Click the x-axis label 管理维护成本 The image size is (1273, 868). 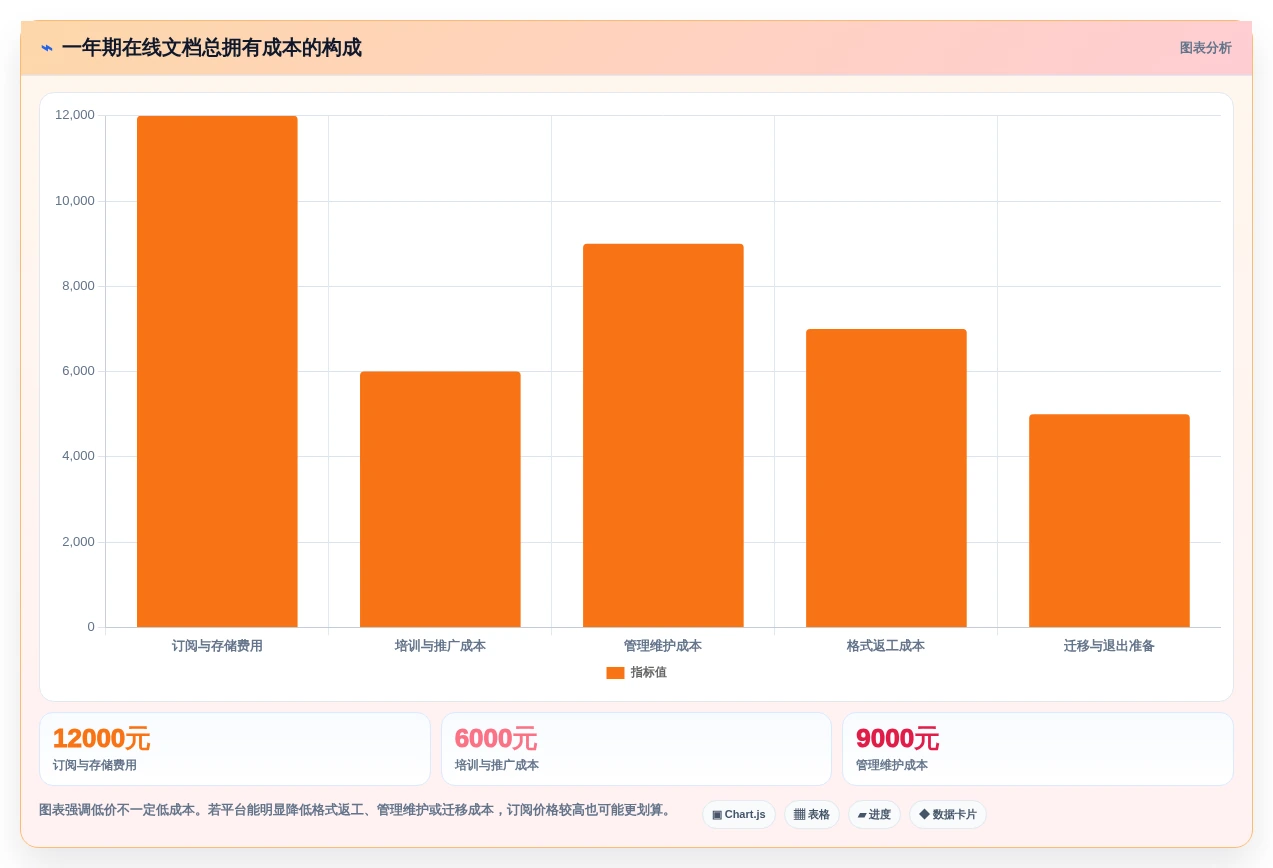(663, 646)
